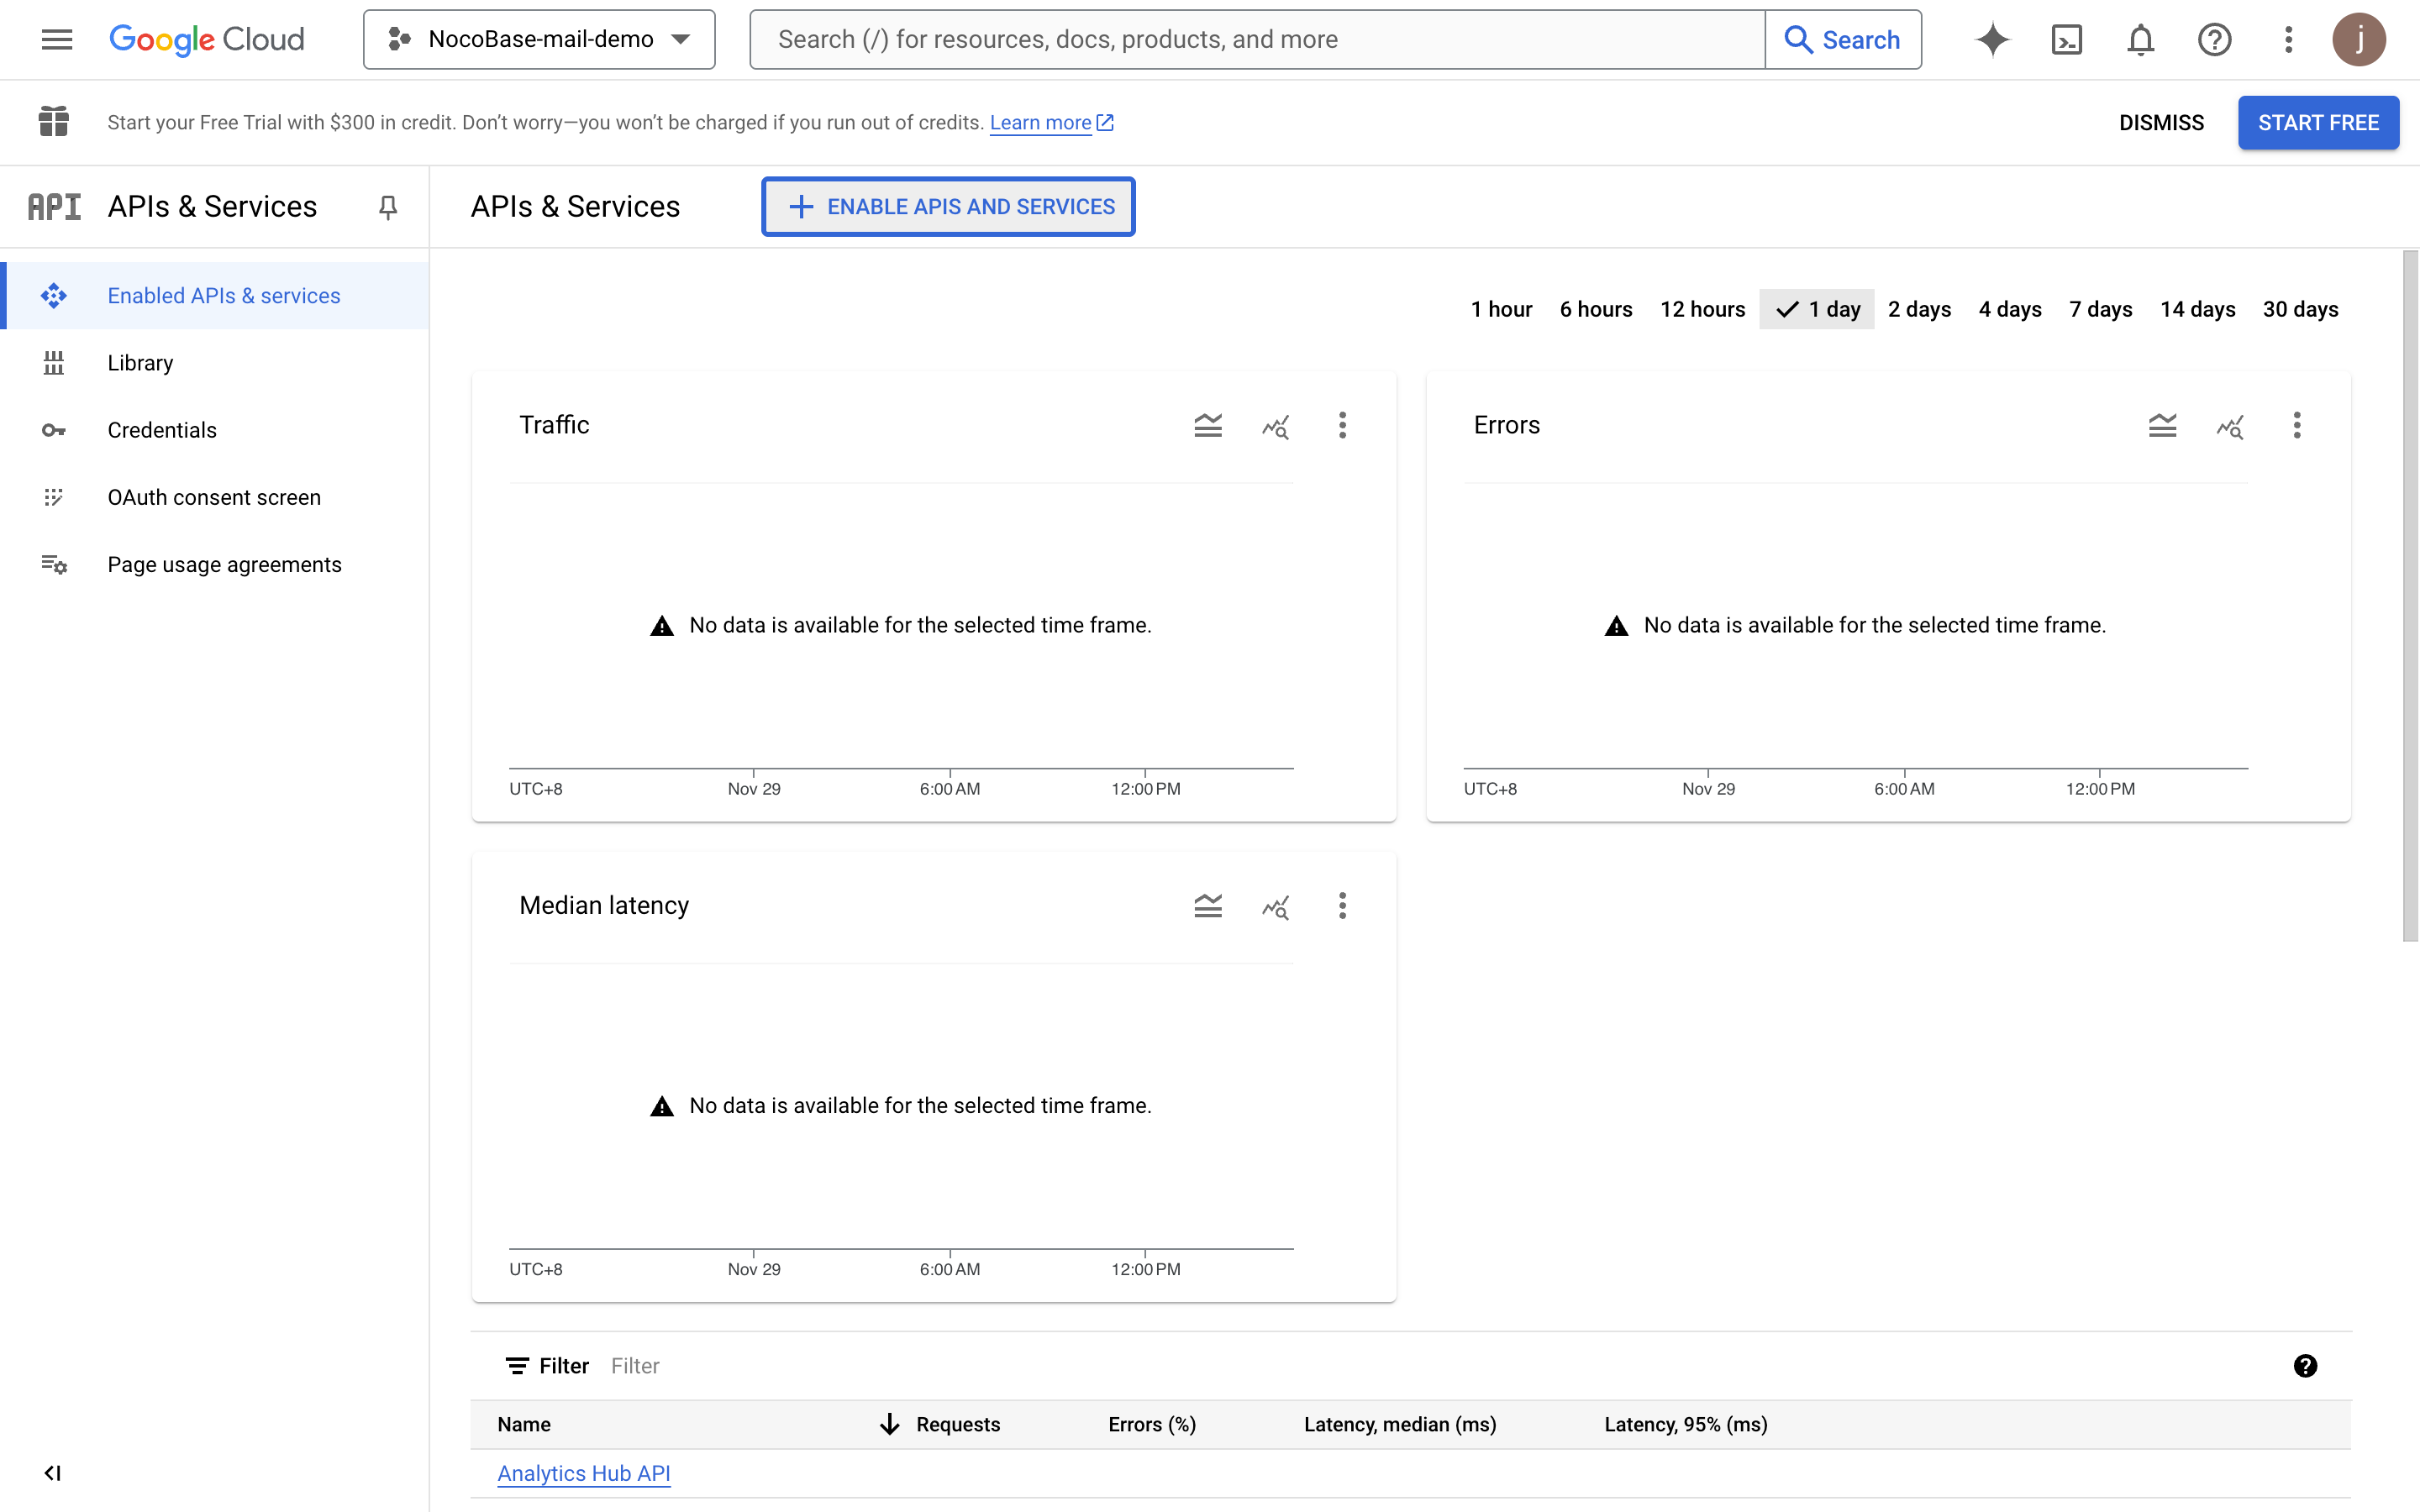Open the help question mark menu
Screen dimensions: 2420x1512
(x=2214, y=40)
